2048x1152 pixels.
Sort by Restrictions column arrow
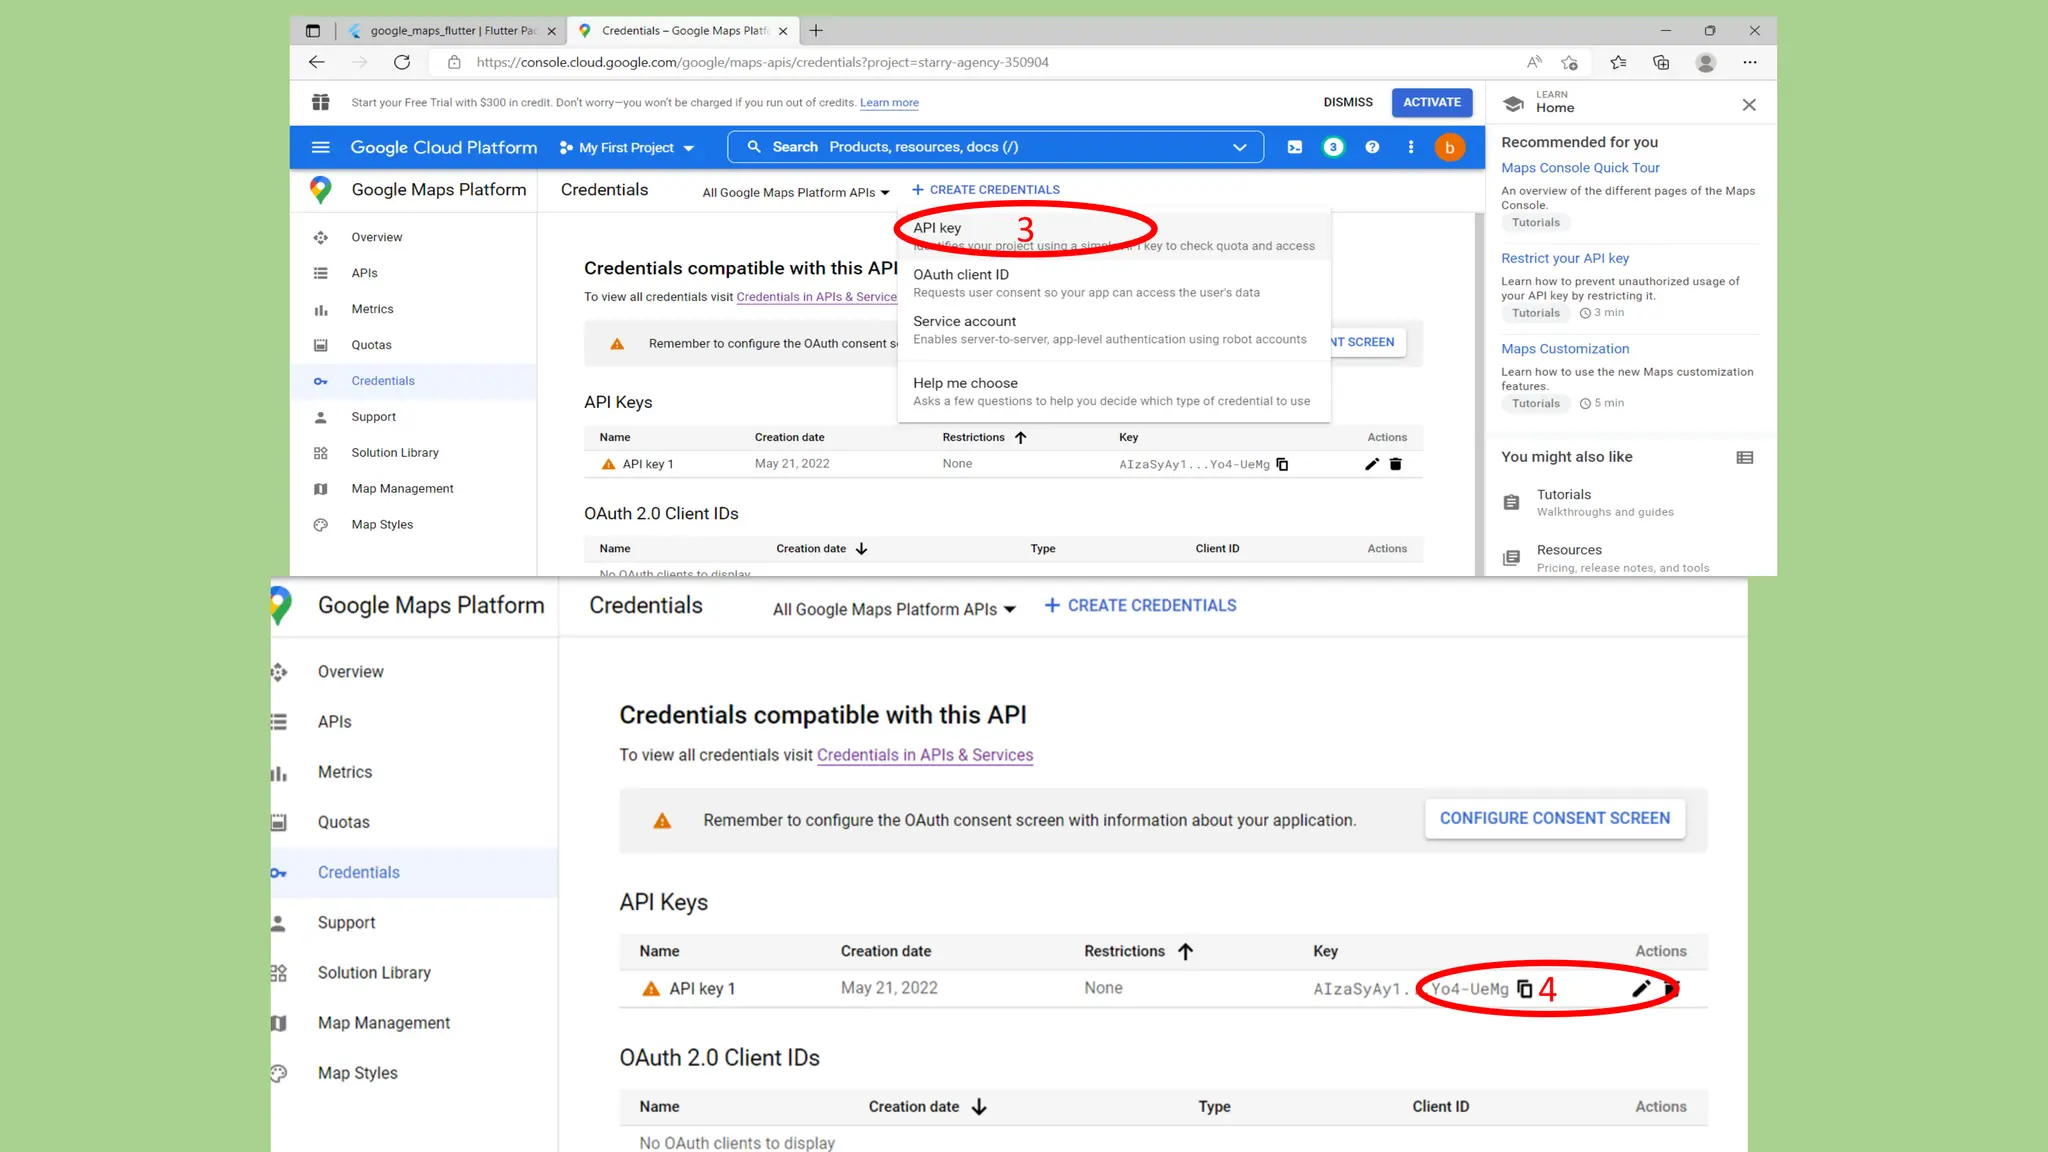(x=1020, y=437)
